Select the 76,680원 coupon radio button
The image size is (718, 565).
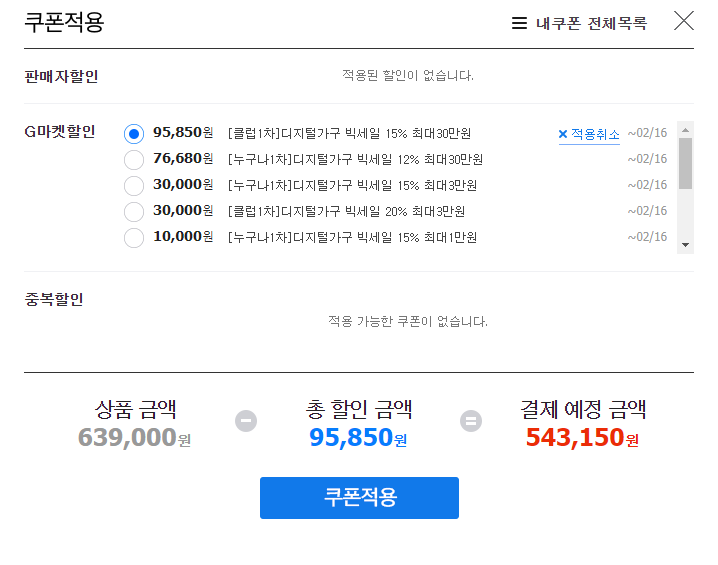click(134, 160)
